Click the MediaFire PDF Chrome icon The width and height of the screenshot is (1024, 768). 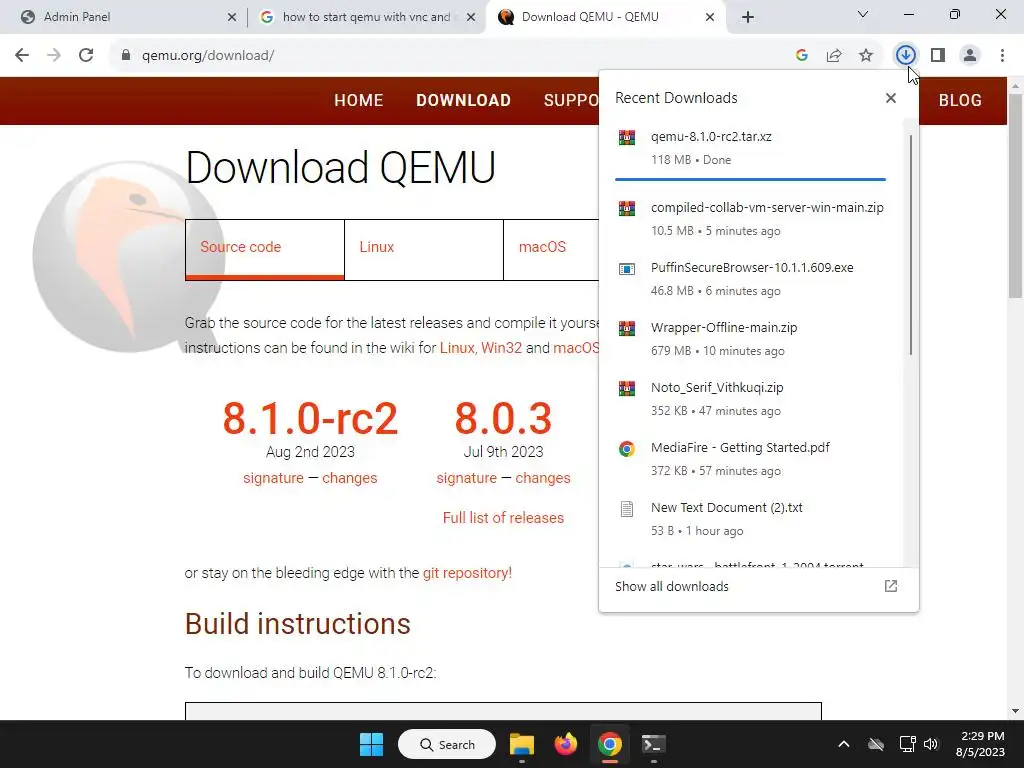tap(627, 449)
